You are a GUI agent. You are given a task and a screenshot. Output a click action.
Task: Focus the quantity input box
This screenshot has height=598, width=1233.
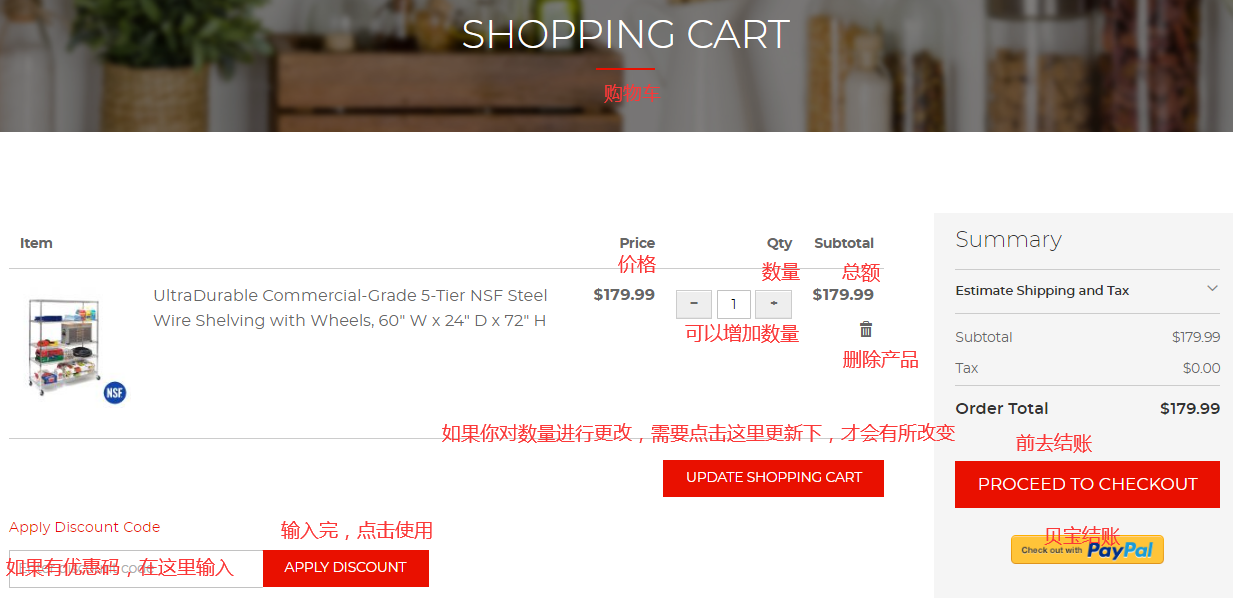pyautogui.click(x=734, y=304)
